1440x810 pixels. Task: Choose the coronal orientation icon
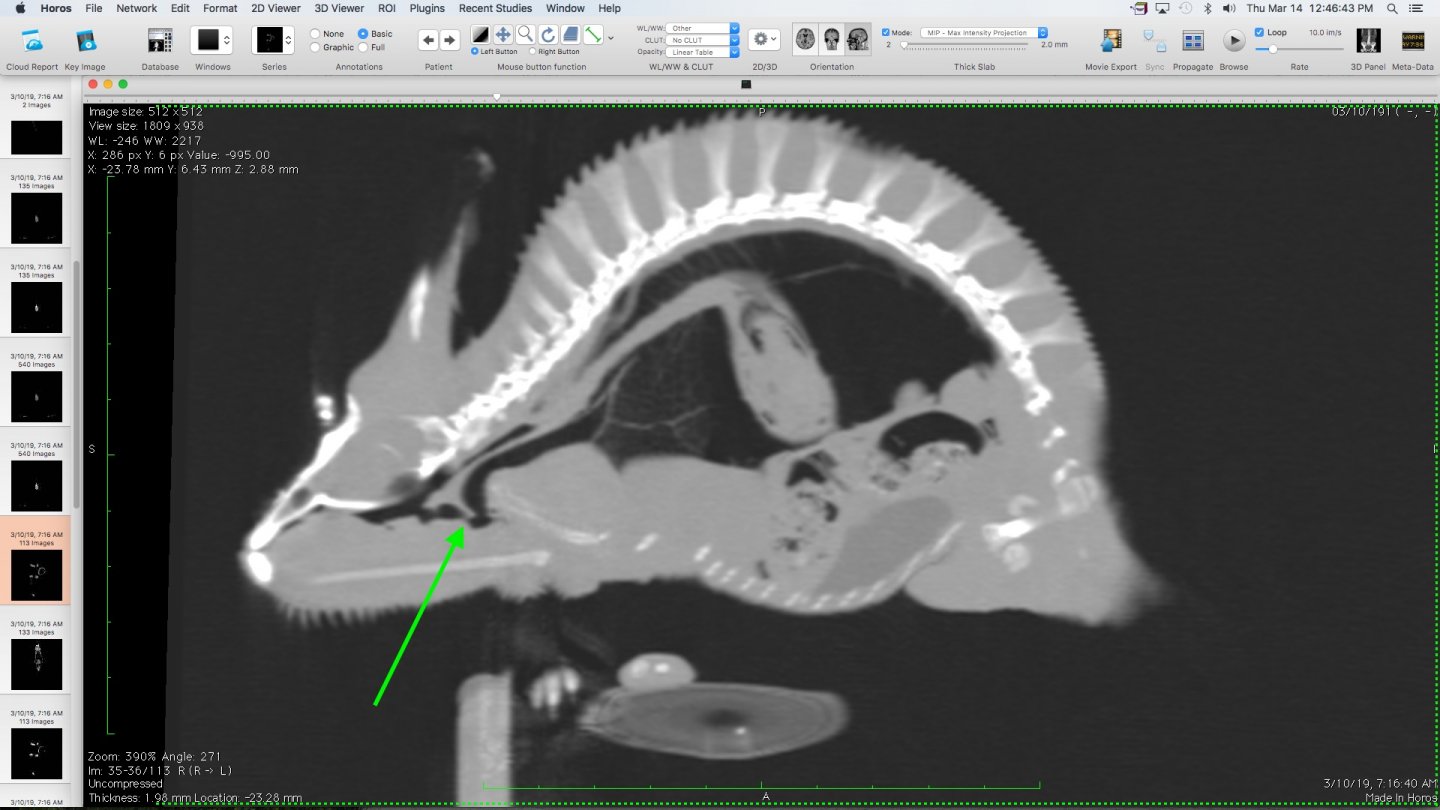click(831, 40)
